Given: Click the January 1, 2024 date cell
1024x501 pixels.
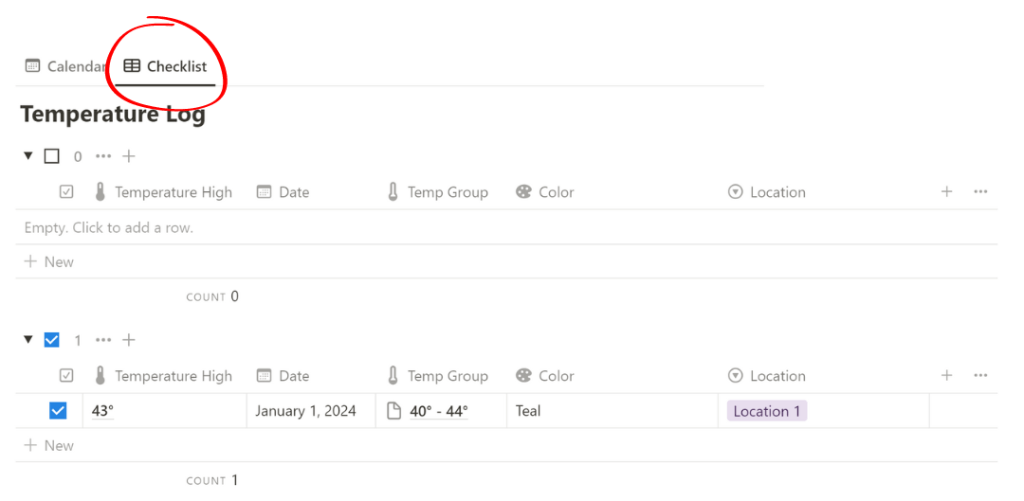Looking at the screenshot, I should click(x=306, y=411).
